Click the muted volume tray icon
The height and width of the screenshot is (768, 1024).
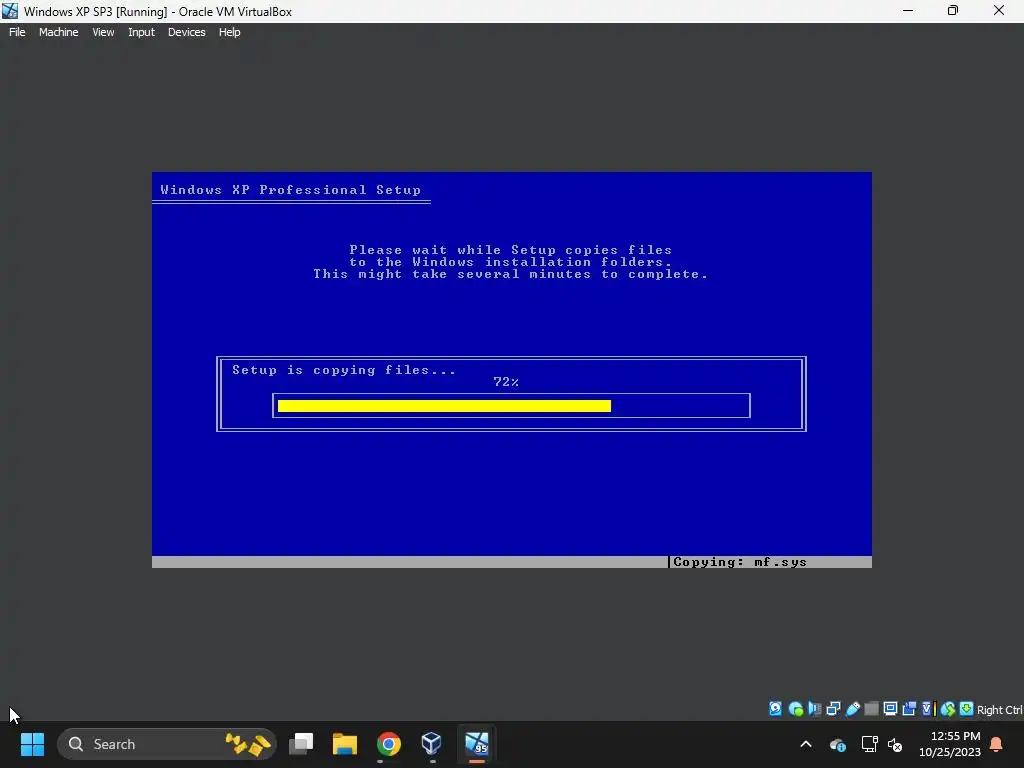click(x=895, y=744)
